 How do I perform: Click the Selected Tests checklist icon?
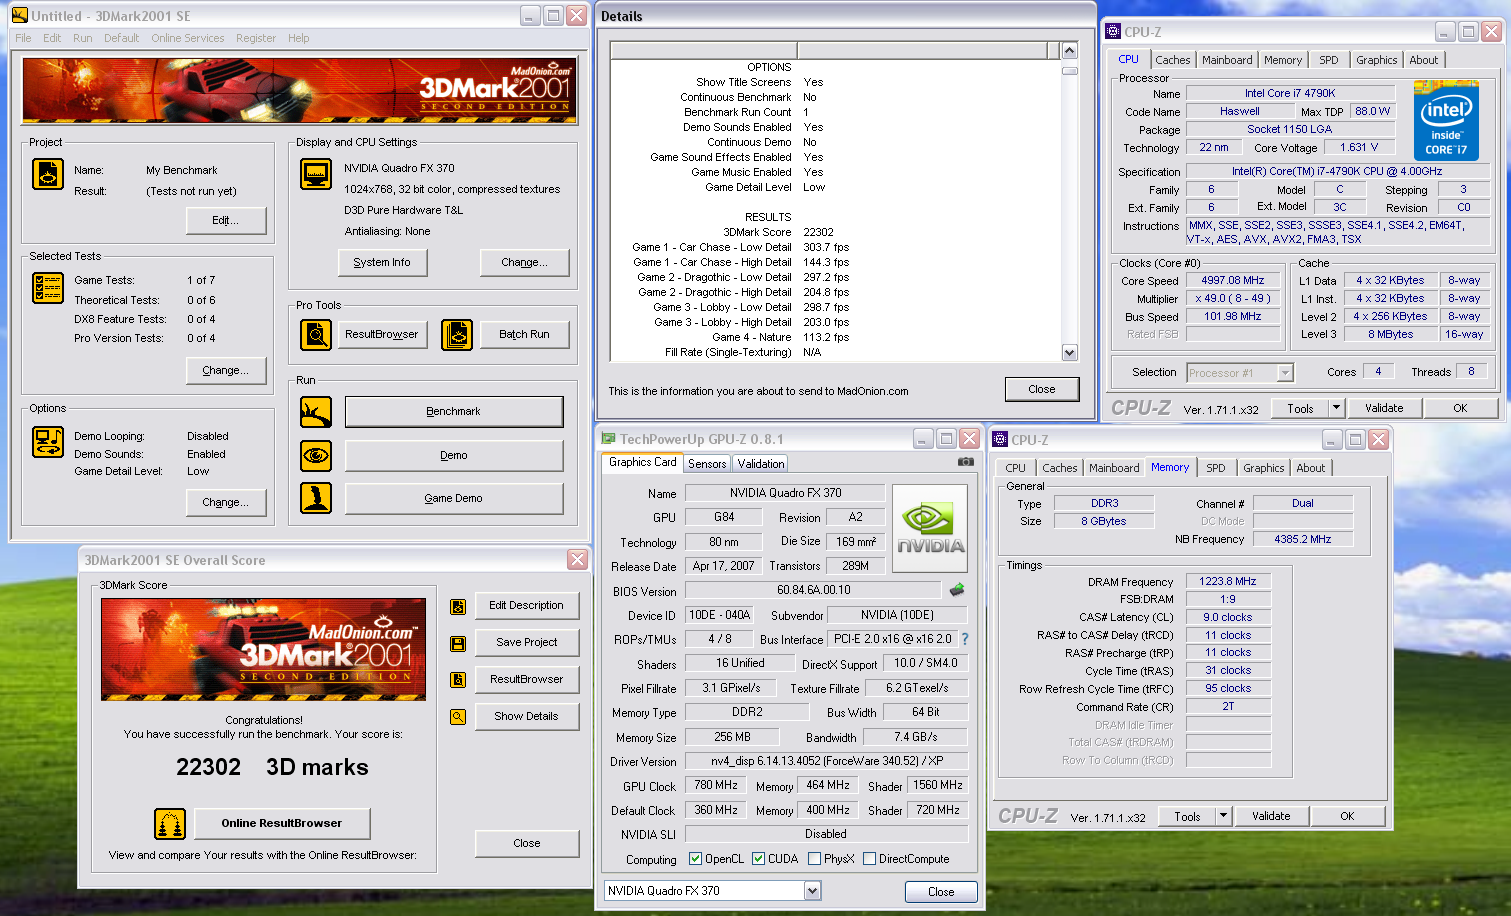coord(48,288)
